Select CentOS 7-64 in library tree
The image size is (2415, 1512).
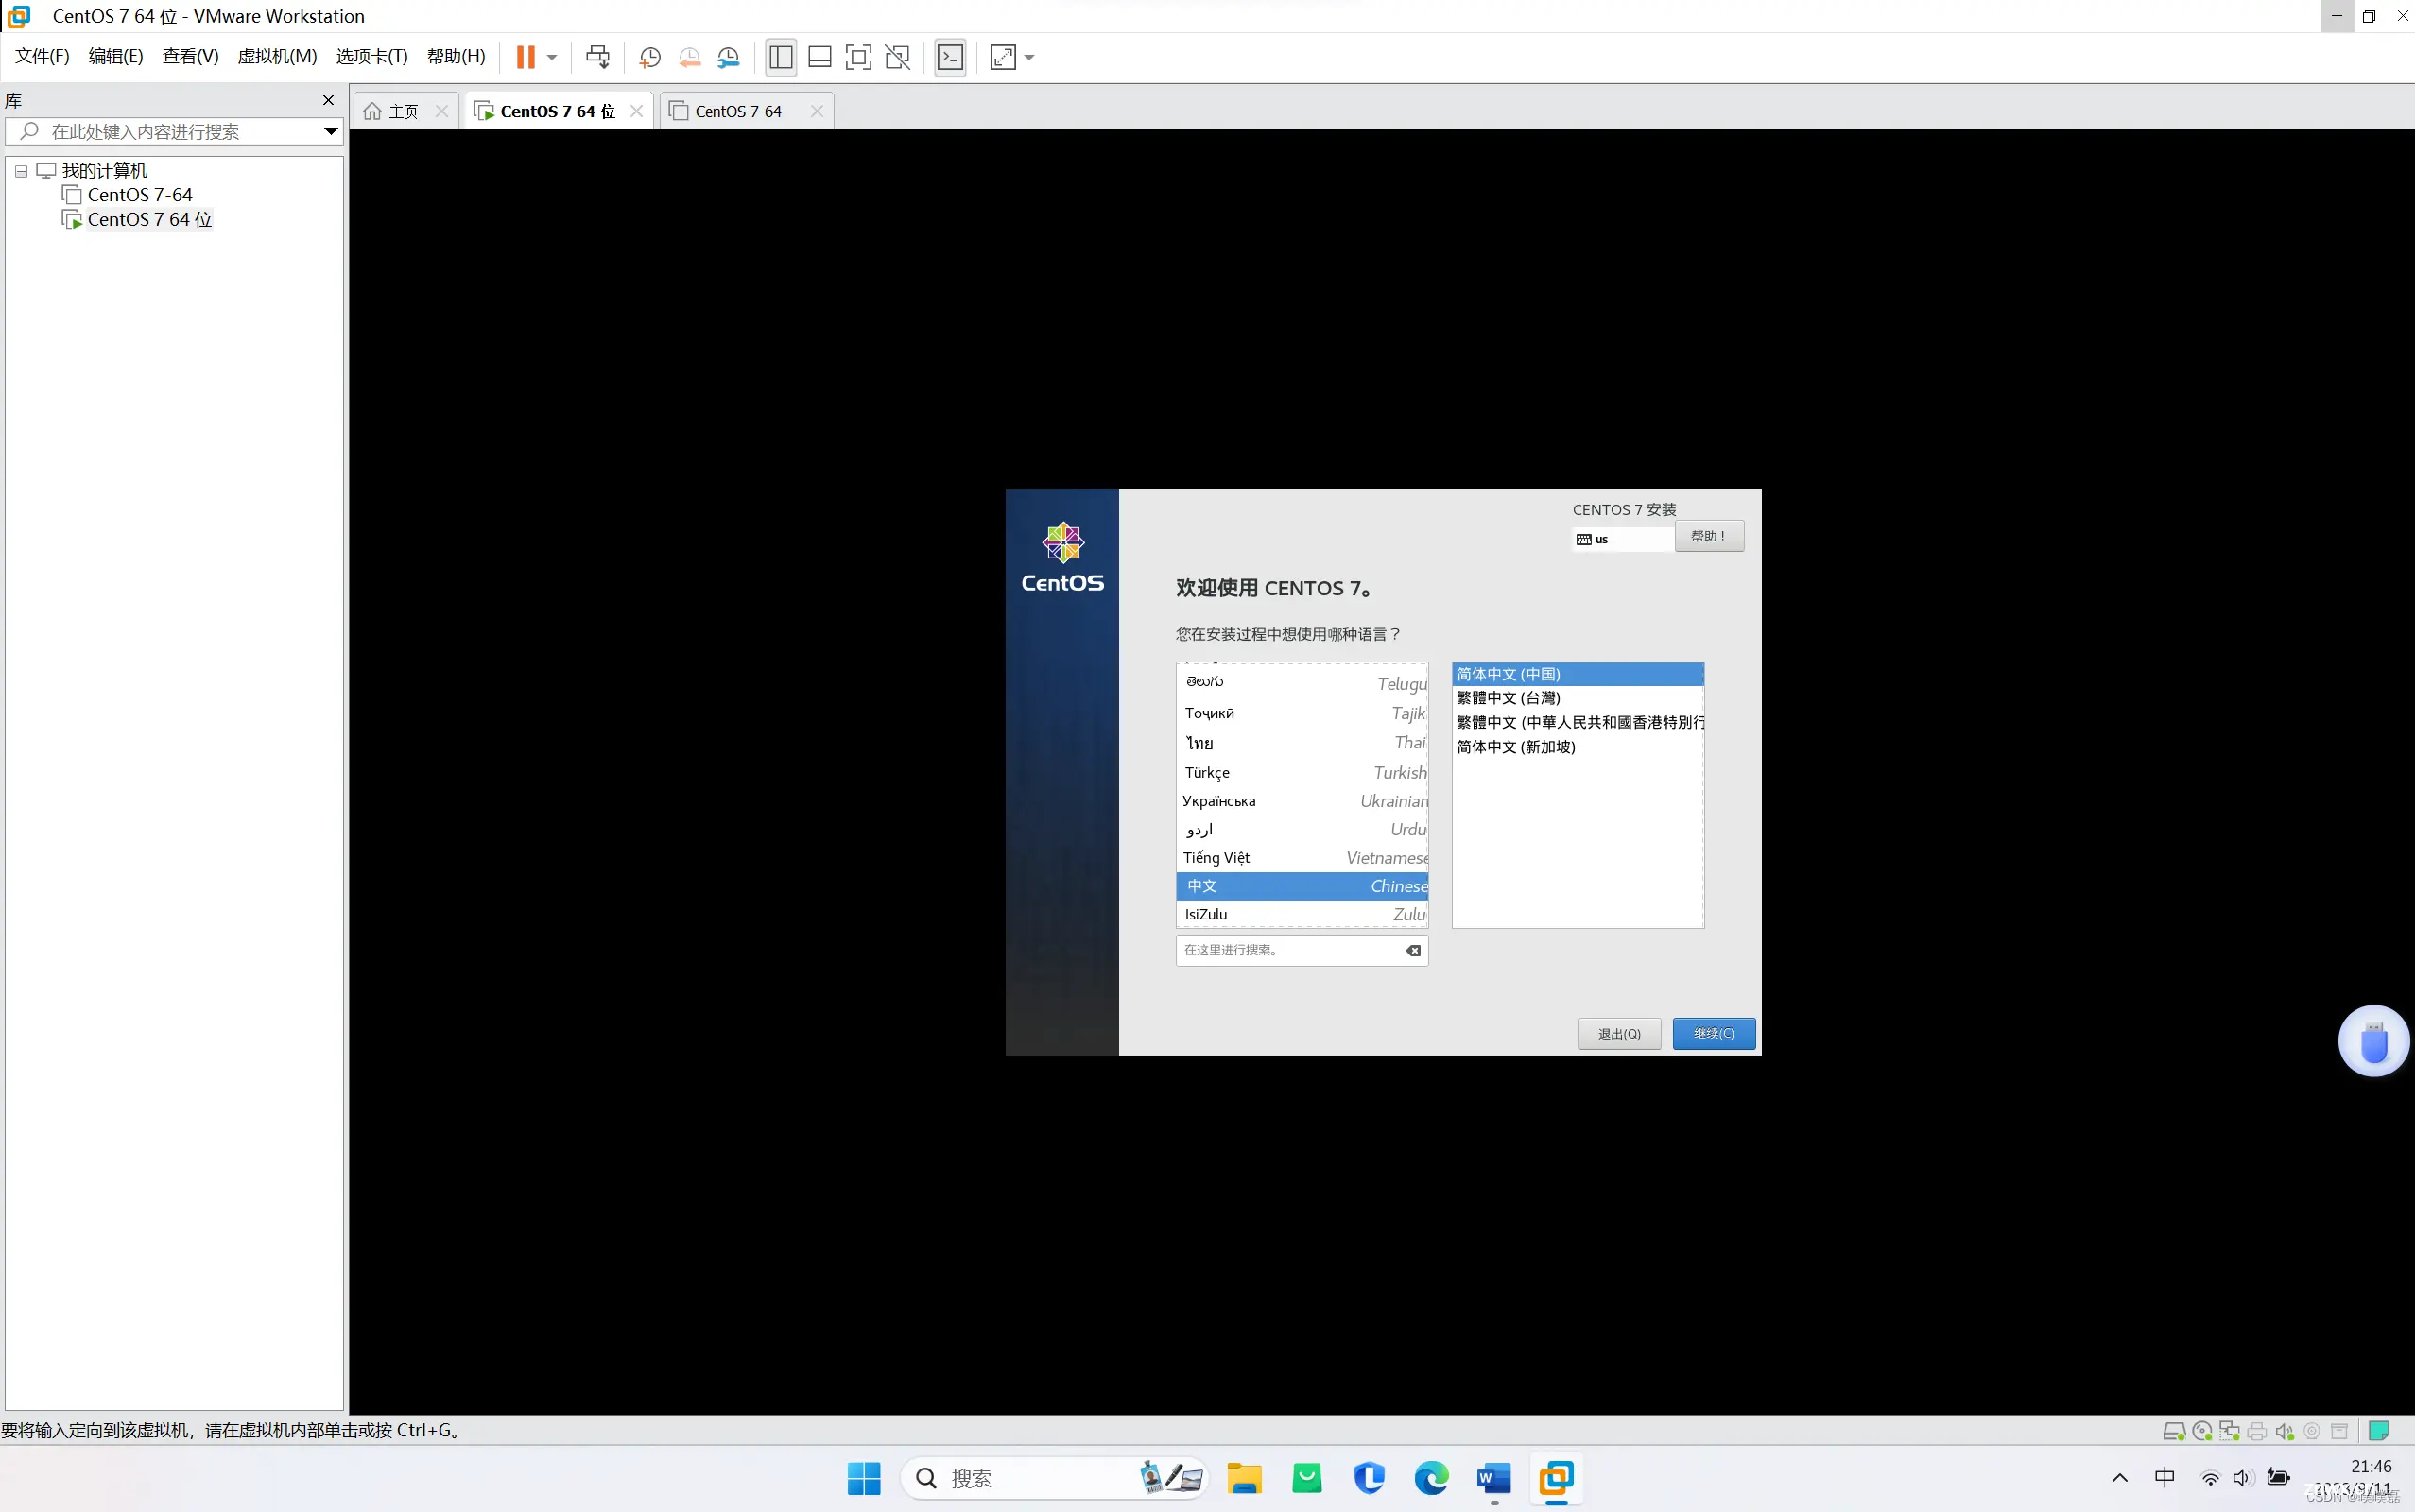140,195
